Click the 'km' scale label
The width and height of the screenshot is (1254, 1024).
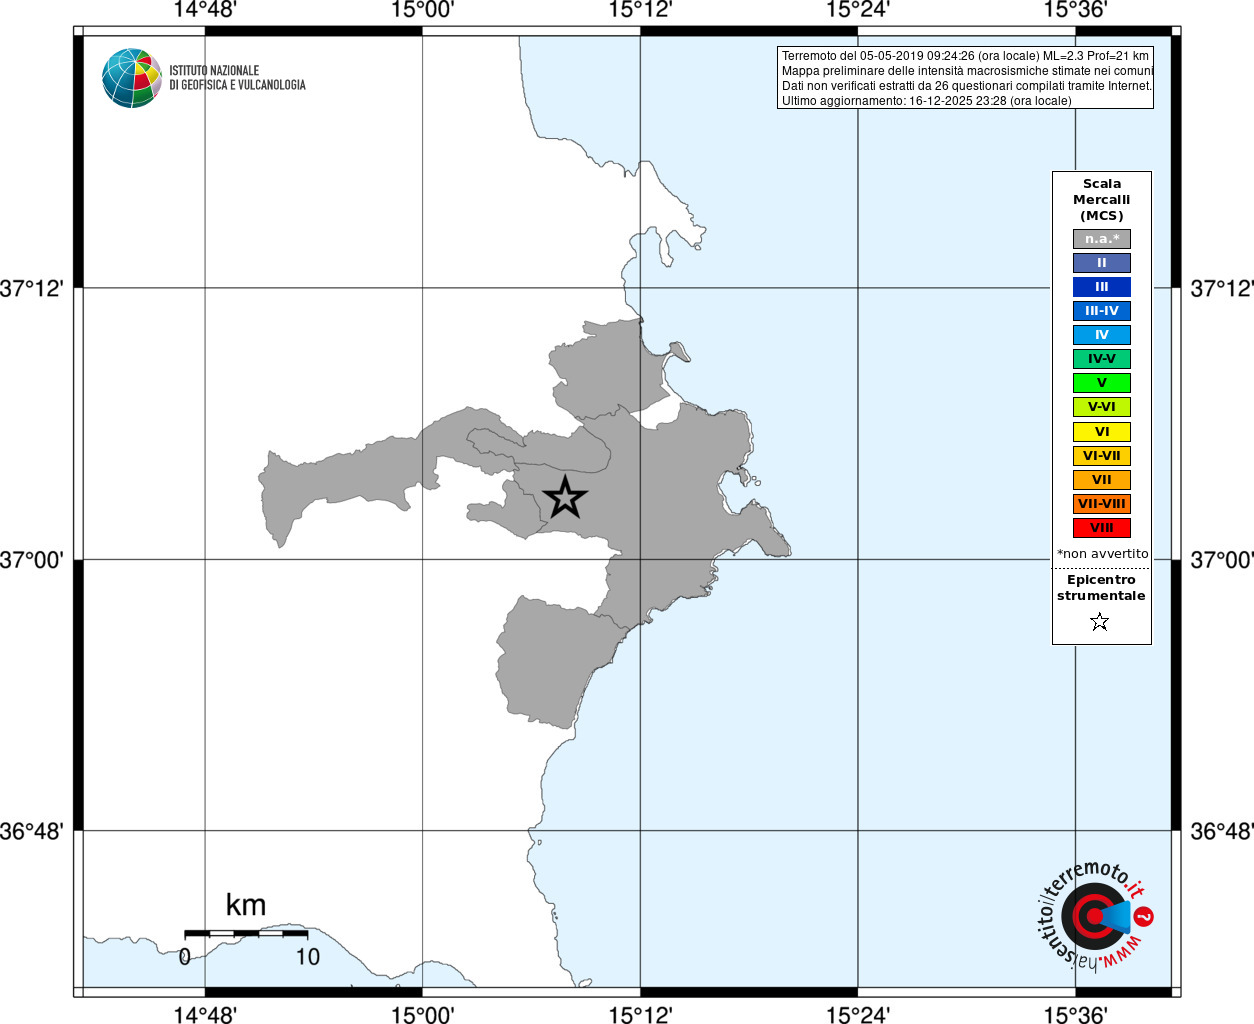click(x=246, y=905)
